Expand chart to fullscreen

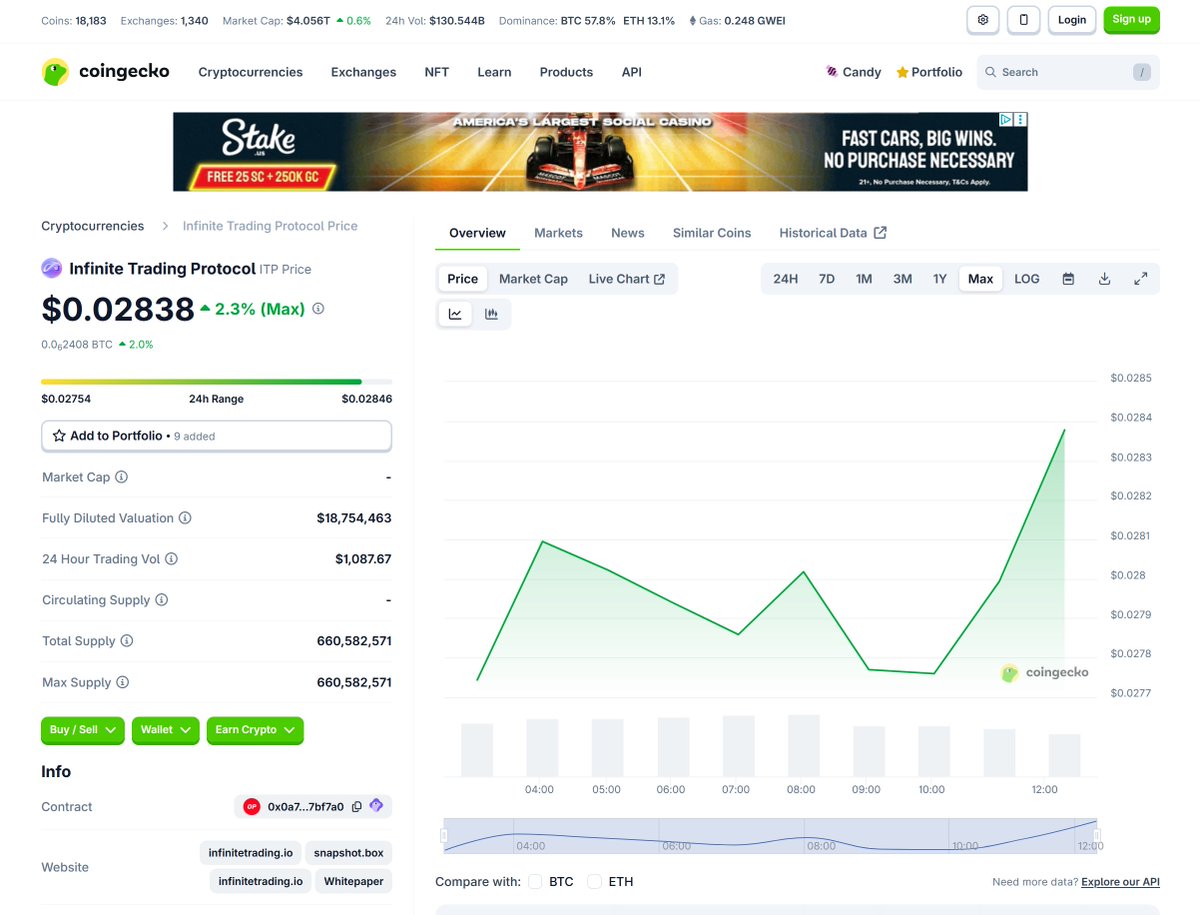(1140, 279)
